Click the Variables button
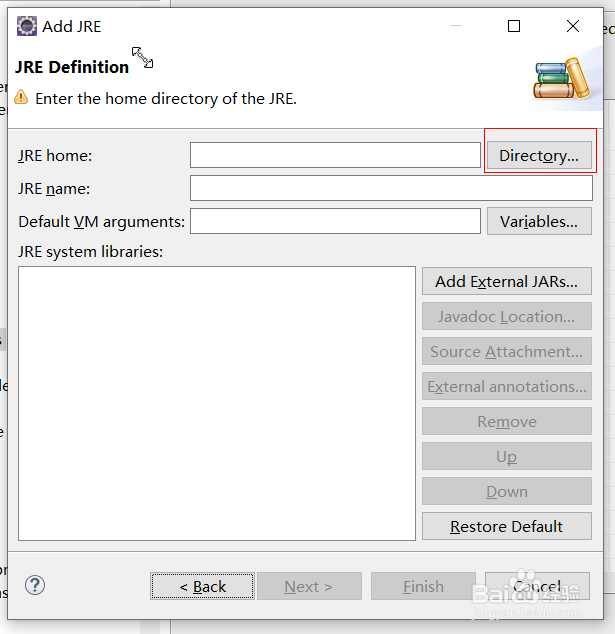The height and width of the screenshot is (634, 615). pos(539,221)
